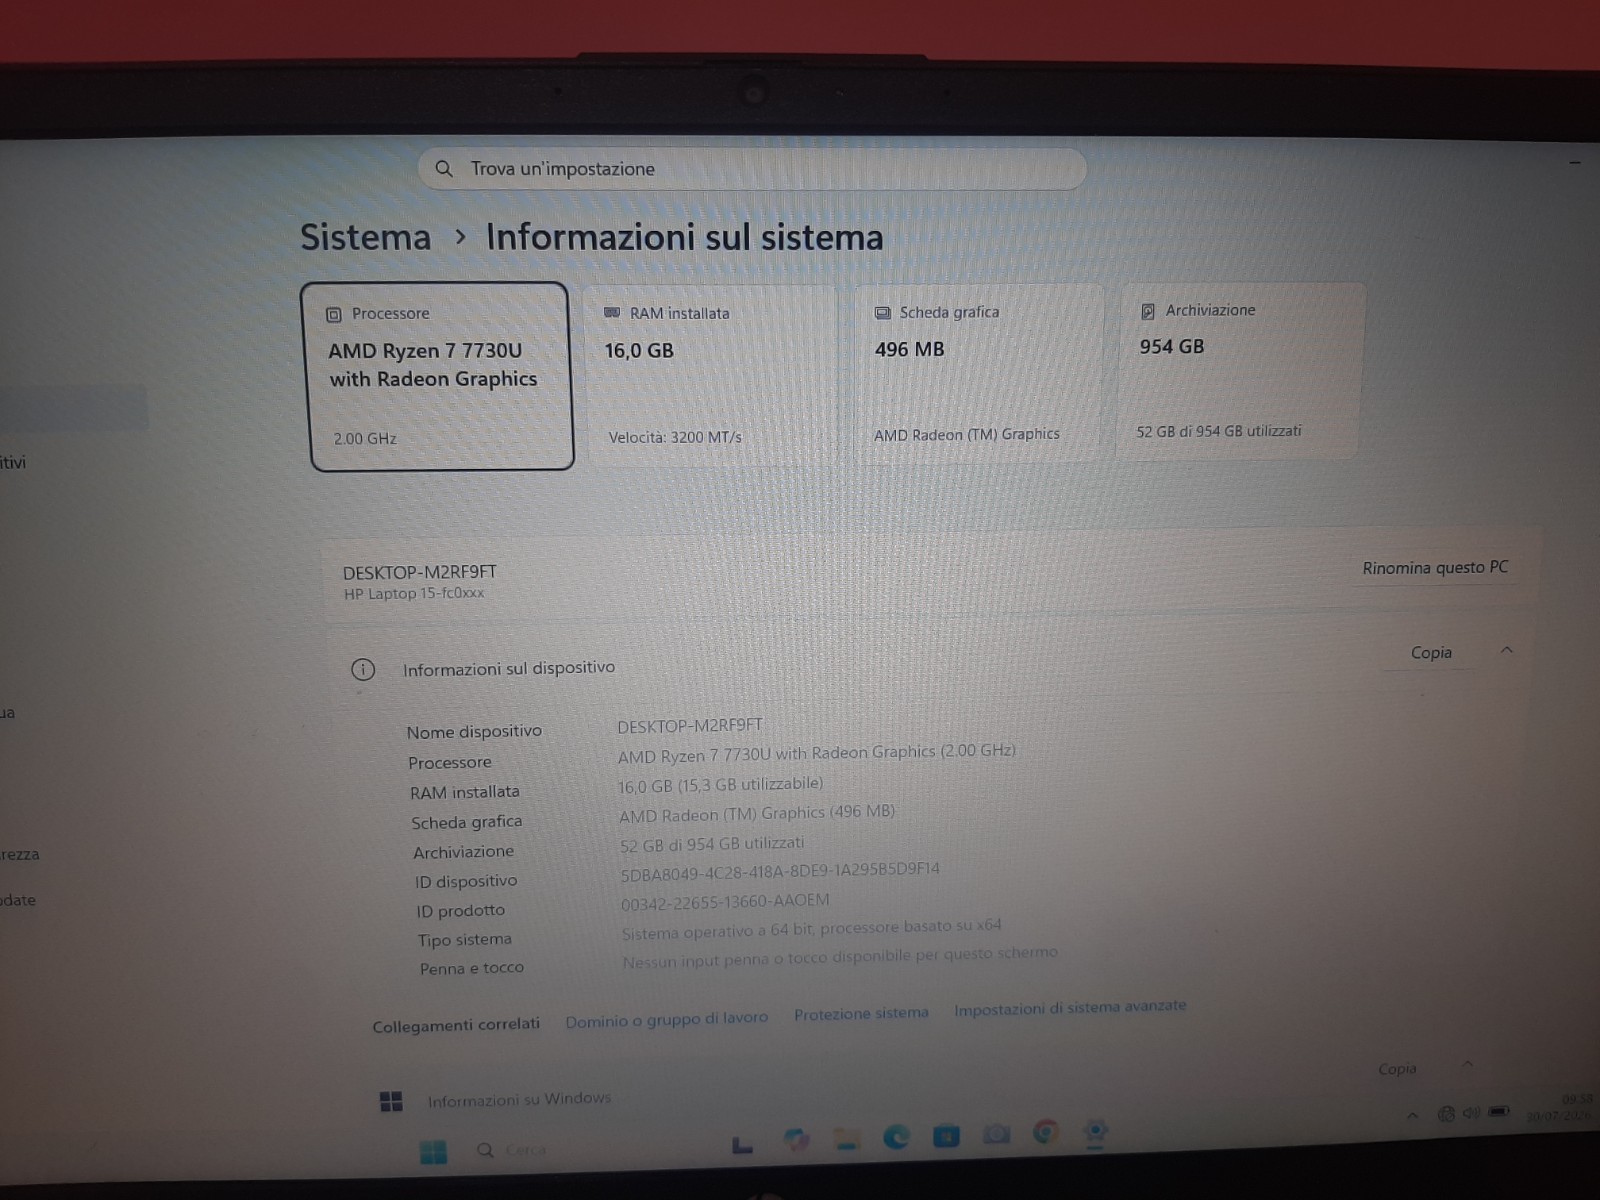1600x1200 pixels.
Task: Open Dominio o gruppo di lavoro link
Action: pyautogui.click(x=667, y=1019)
